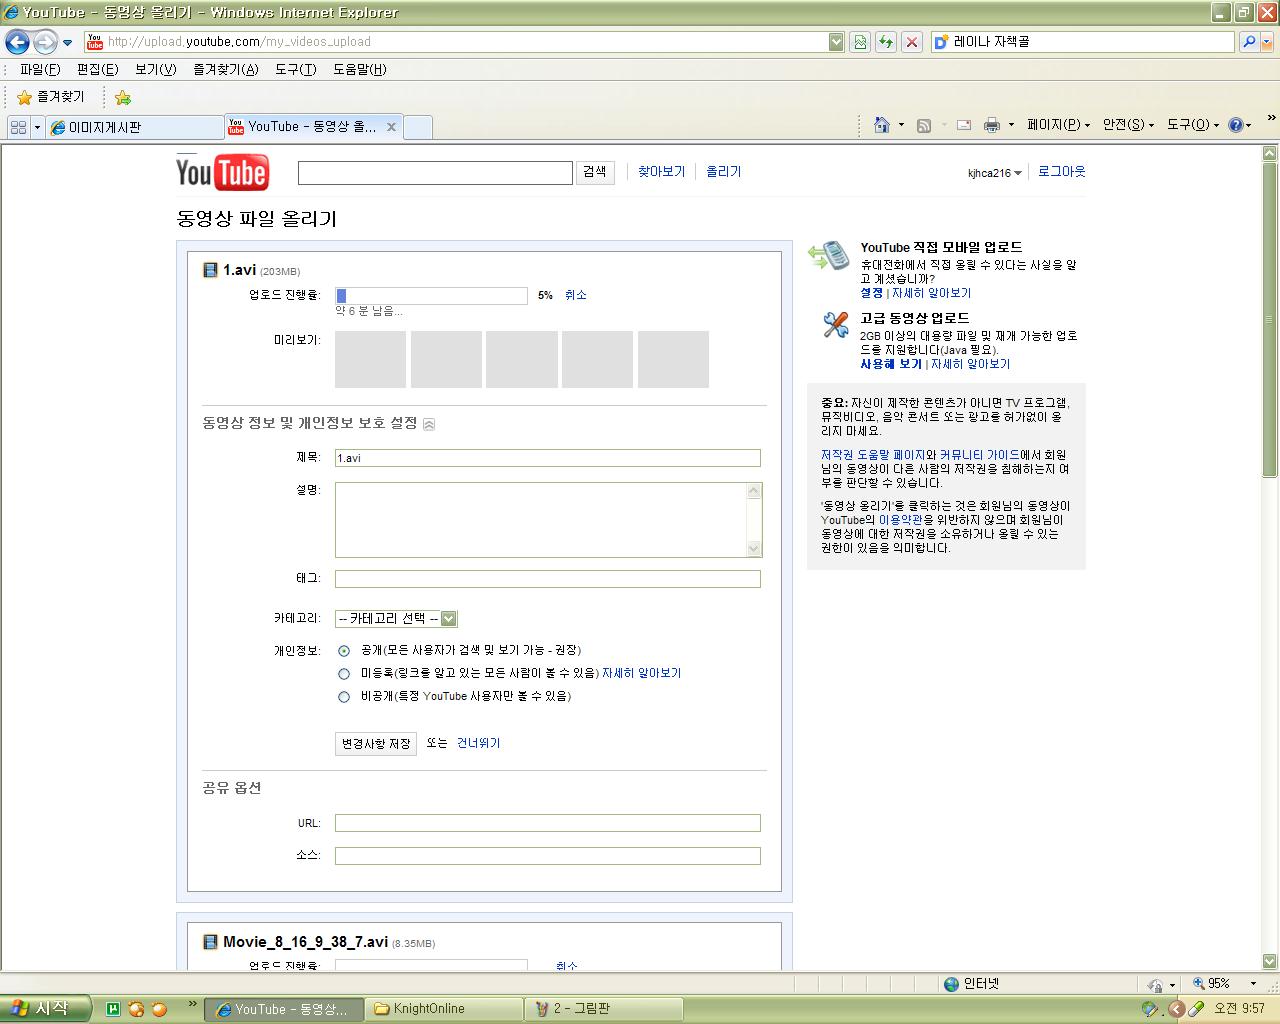The width and height of the screenshot is (1280, 1024).
Task: Click the film icon beside Movie_8_16_9_38_7.avi
Action: pos(210,942)
